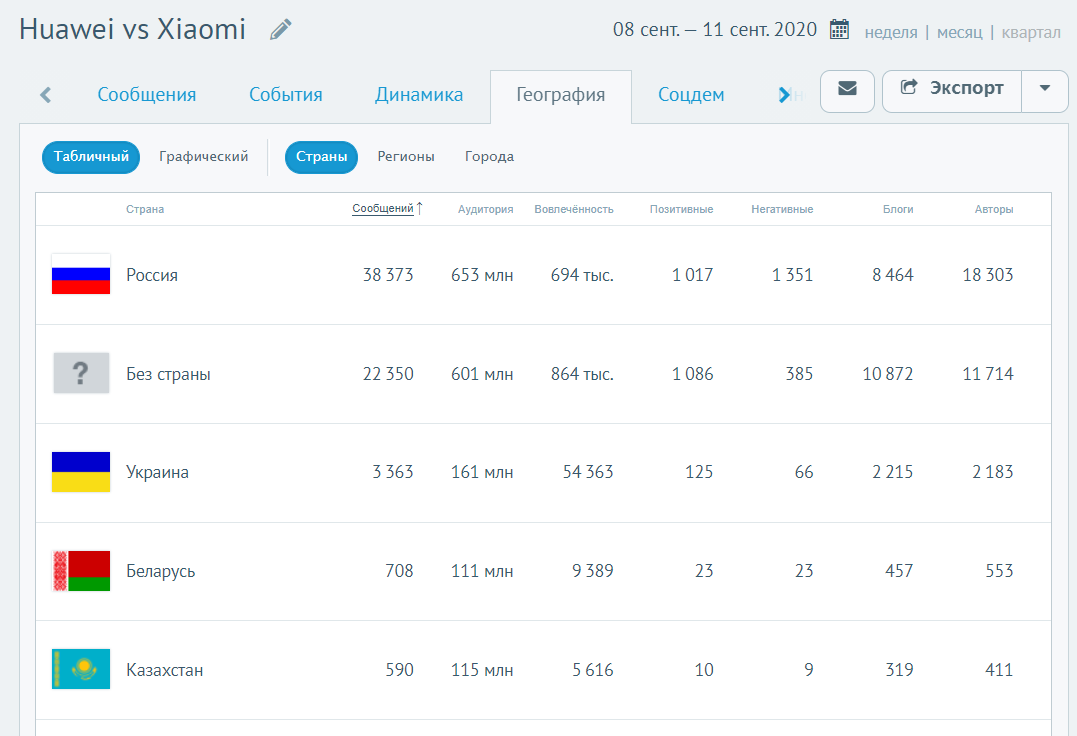Viewport: 1077px width, 736px height.
Task: Select the География tab
Action: click(560, 95)
